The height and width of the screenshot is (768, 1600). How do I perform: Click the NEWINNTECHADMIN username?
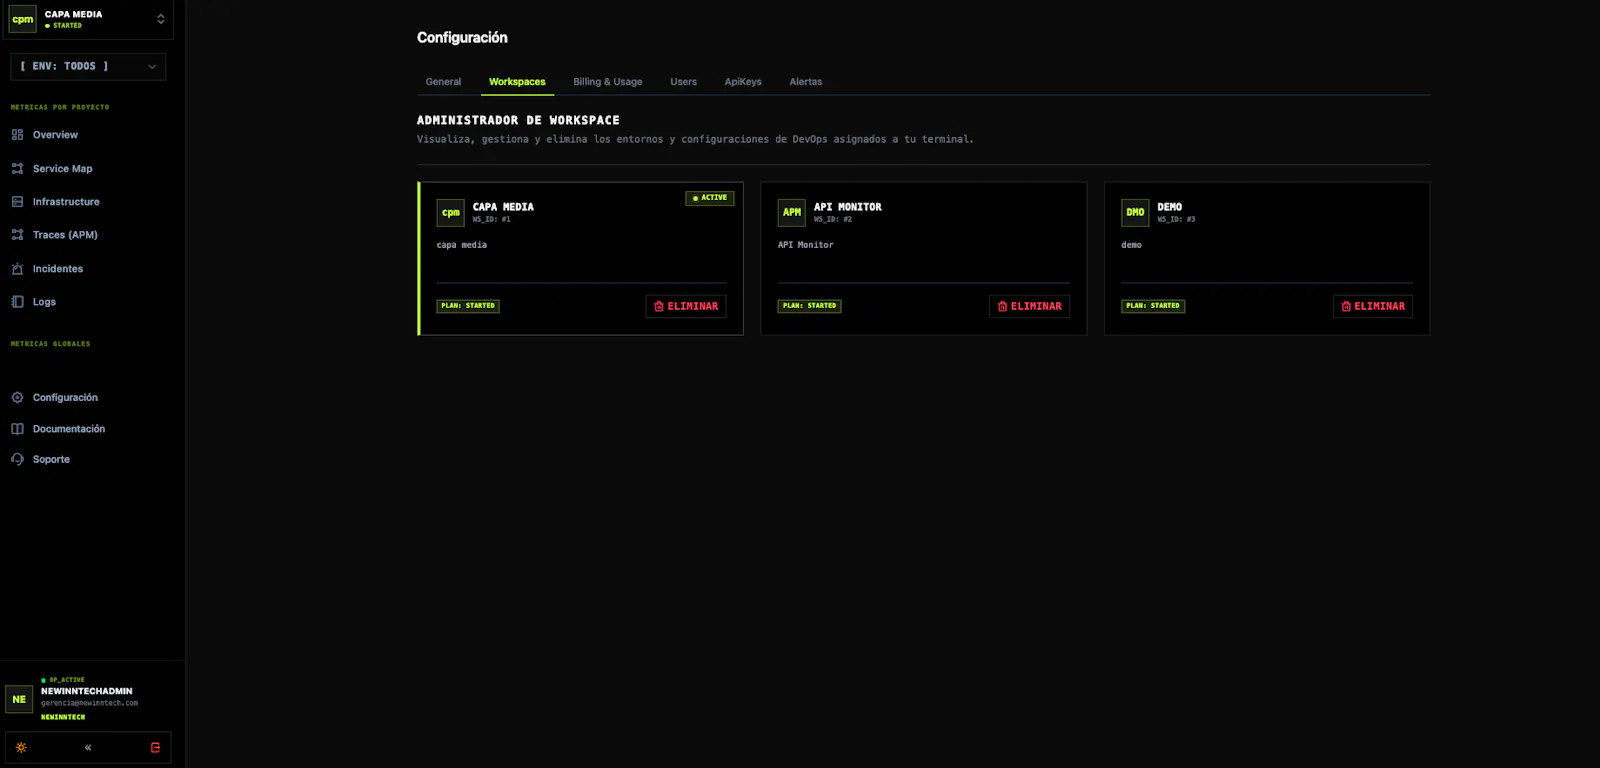[86, 691]
